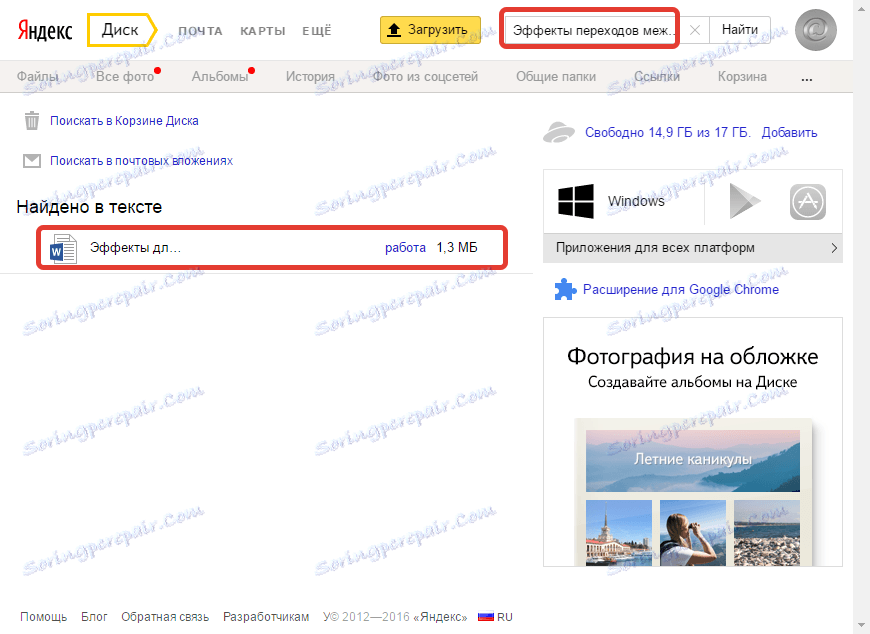
Task: Open the ПОЧТА section
Action: [x=200, y=31]
